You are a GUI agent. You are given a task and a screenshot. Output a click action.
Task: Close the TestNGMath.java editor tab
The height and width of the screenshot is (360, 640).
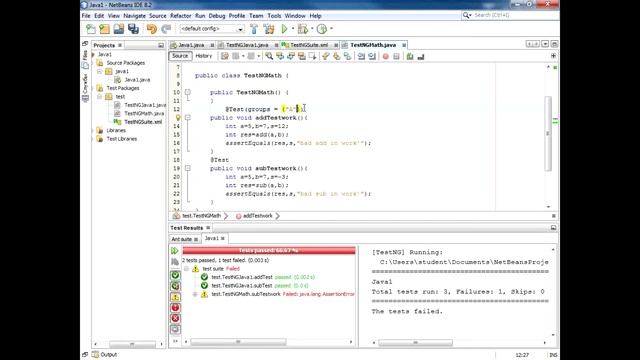click(404, 45)
